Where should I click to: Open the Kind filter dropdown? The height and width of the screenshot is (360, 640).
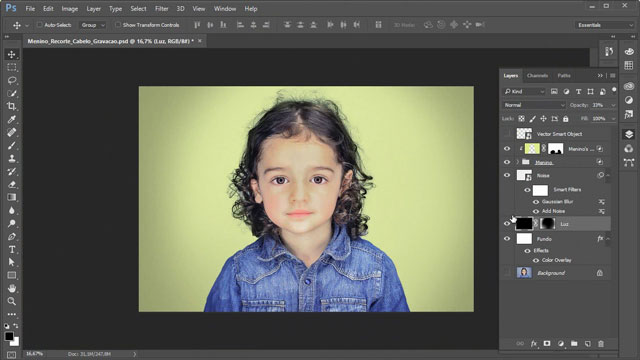point(524,91)
